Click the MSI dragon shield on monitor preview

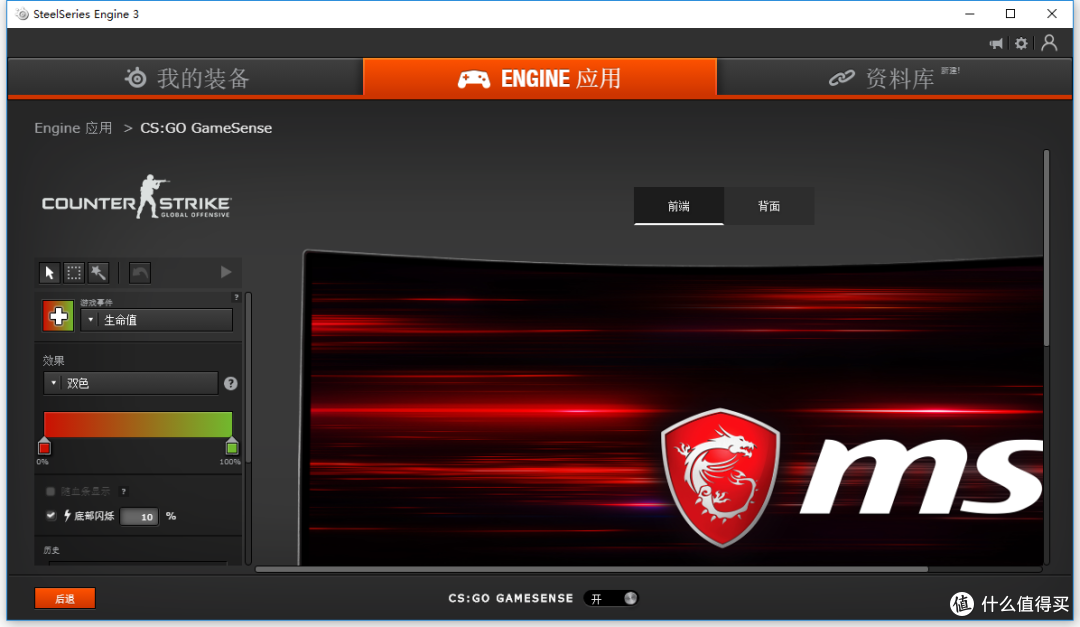coord(720,477)
